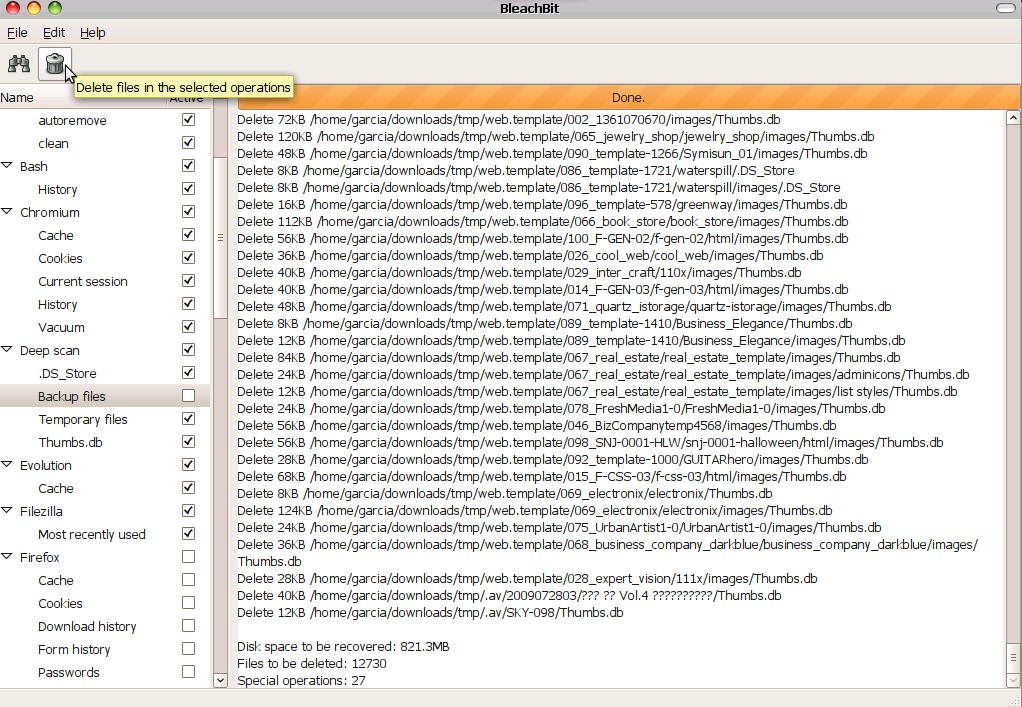Image resolution: width=1022 pixels, height=707 pixels.
Task: Collapse the Filezilla group
Action: pyautogui.click(x=7, y=510)
